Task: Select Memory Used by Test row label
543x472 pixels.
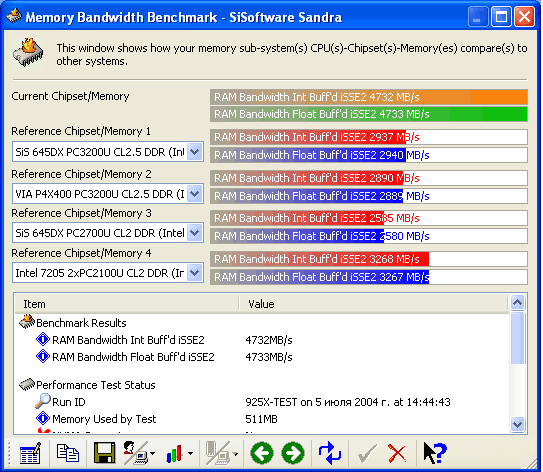Action: pos(104,419)
